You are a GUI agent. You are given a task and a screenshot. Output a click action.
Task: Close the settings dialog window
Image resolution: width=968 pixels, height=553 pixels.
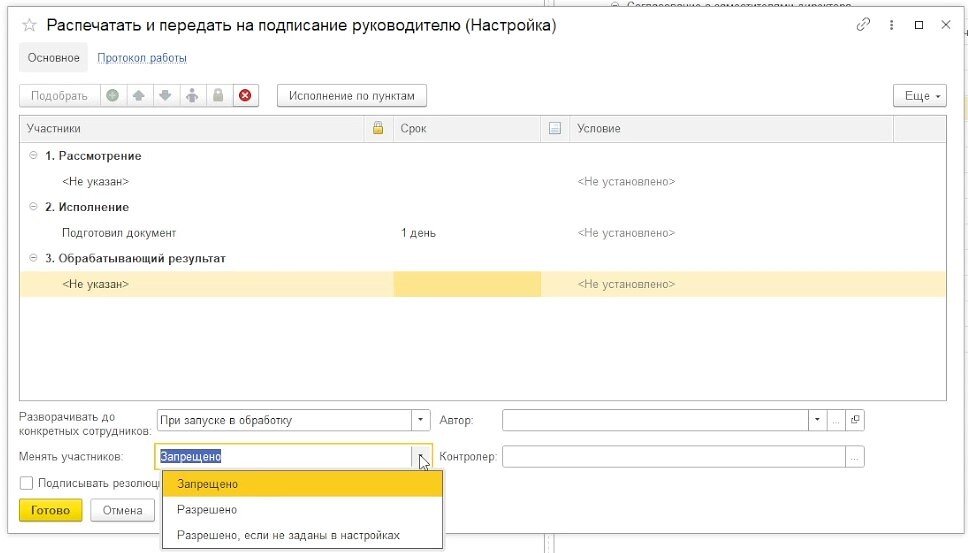point(946,25)
